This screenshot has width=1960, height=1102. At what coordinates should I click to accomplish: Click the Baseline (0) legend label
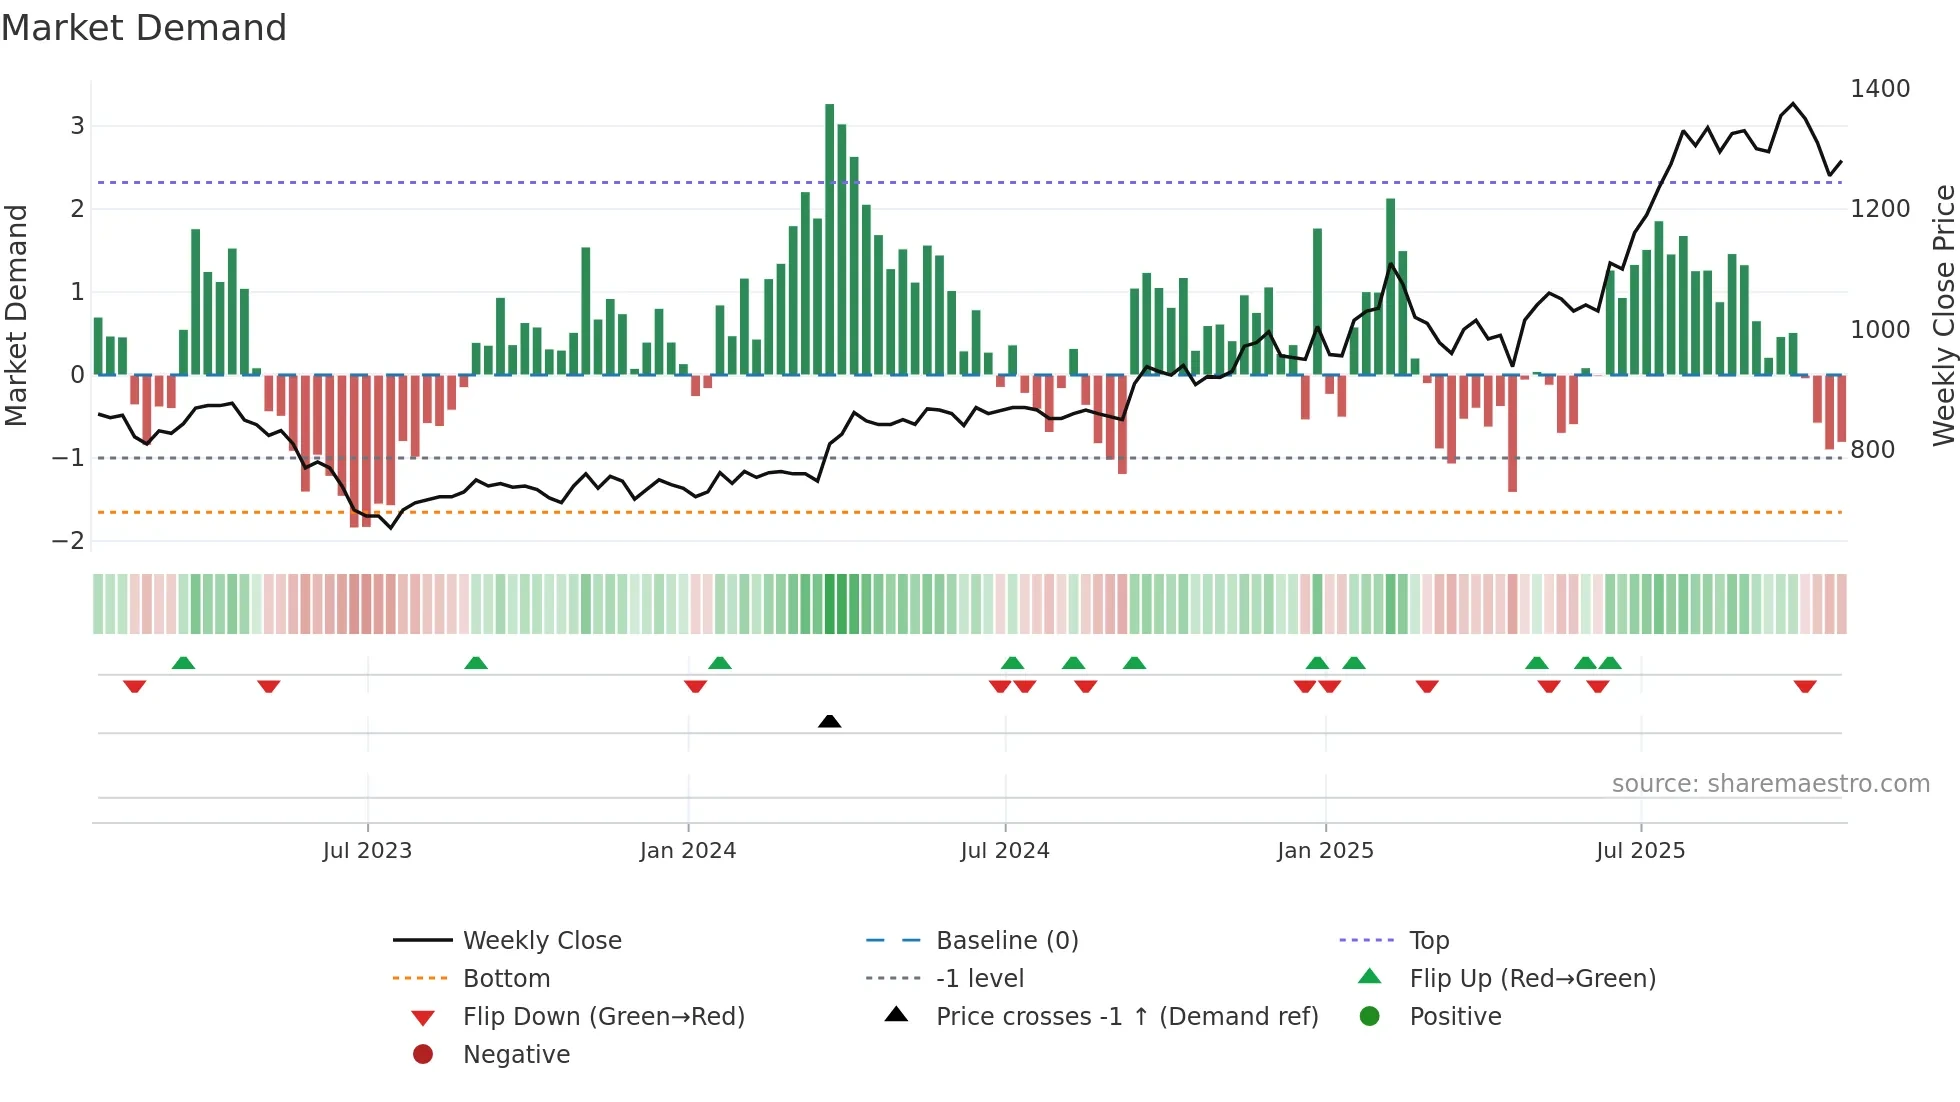coord(1007,940)
